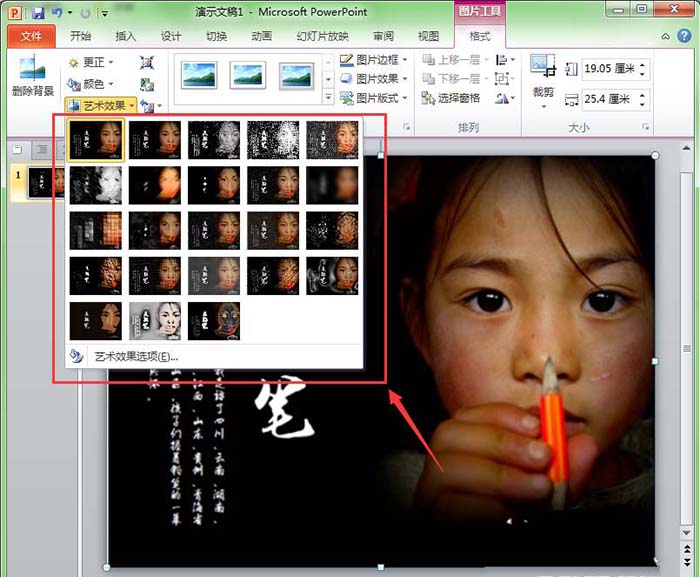The width and height of the screenshot is (700, 577).
Task: Minimize the ribbon with the caret icon
Action: 665,36
